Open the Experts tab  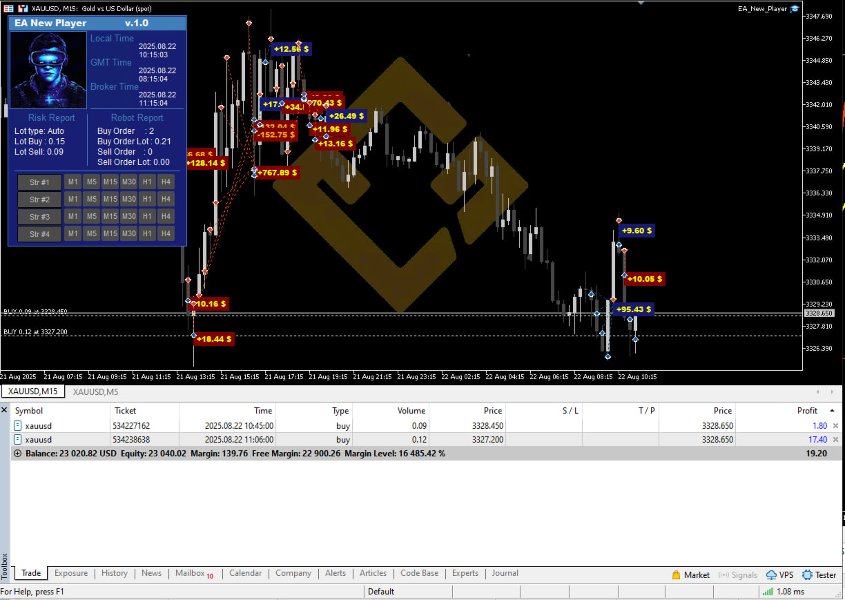[465, 573]
